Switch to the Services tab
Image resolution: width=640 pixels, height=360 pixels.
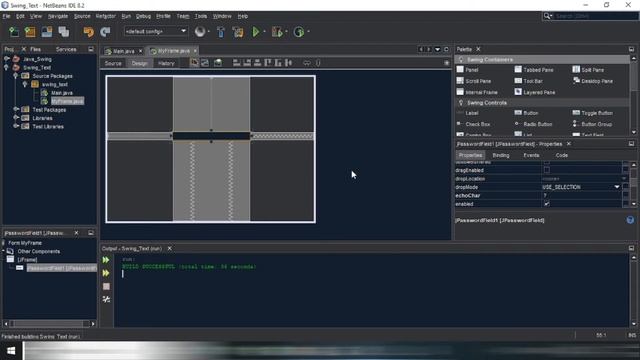click(x=66, y=49)
